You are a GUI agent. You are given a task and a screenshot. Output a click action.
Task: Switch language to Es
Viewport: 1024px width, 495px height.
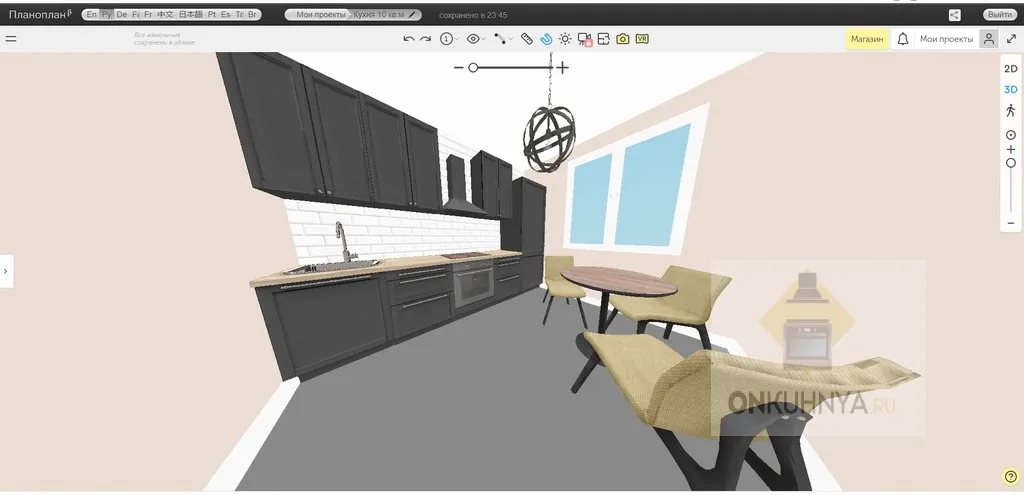pyautogui.click(x=225, y=14)
